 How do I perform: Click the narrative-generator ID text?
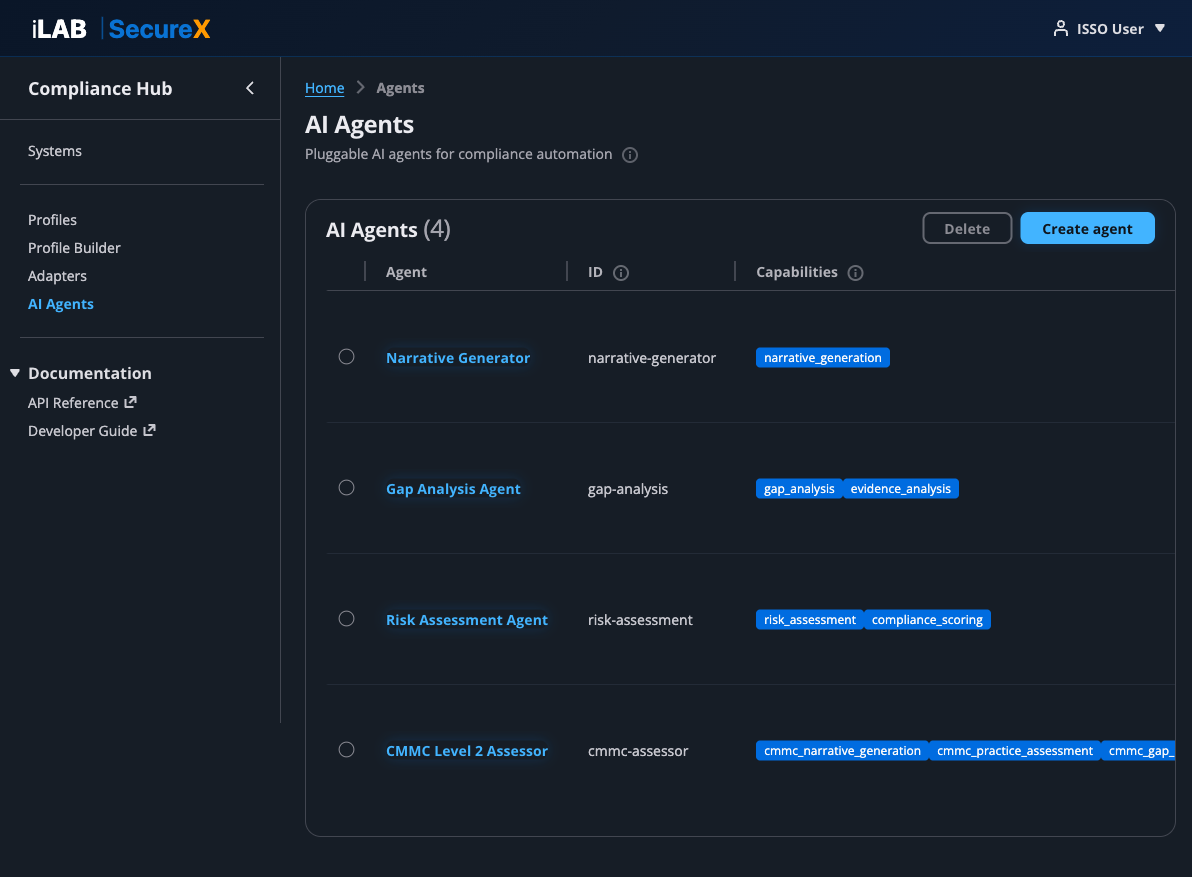point(651,358)
